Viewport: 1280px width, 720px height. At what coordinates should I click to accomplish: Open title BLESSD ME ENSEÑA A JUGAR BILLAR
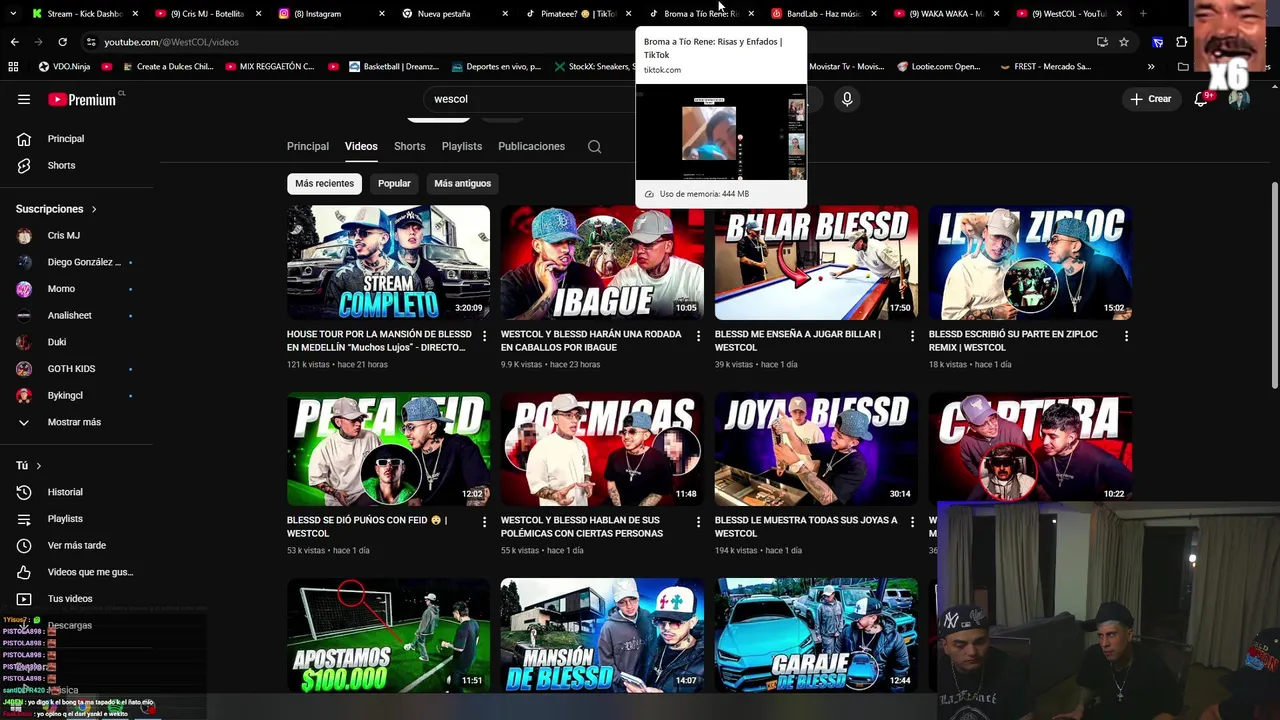tap(798, 341)
